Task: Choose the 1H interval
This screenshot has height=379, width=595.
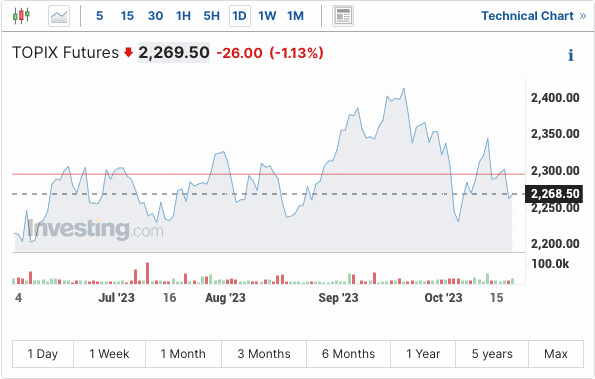Action: click(183, 16)
